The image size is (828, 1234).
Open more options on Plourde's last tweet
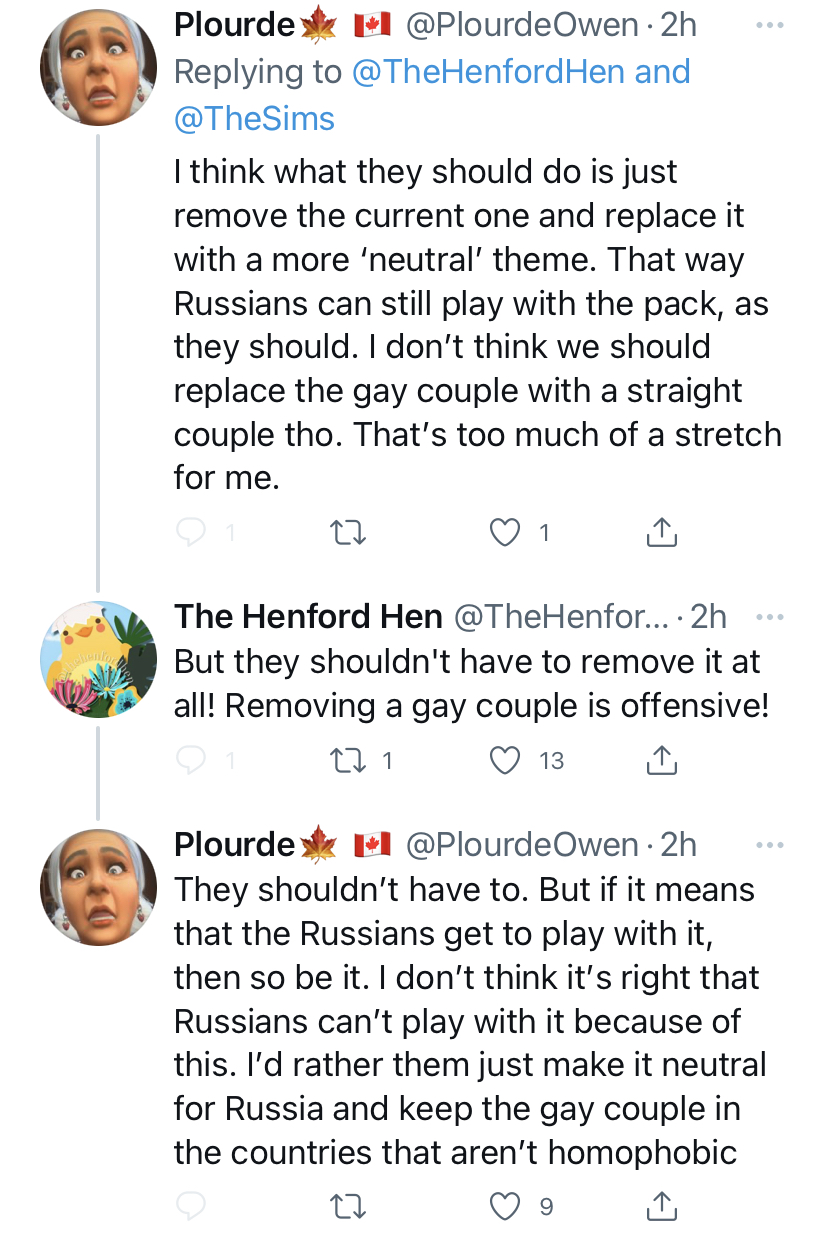click(769, 845)
